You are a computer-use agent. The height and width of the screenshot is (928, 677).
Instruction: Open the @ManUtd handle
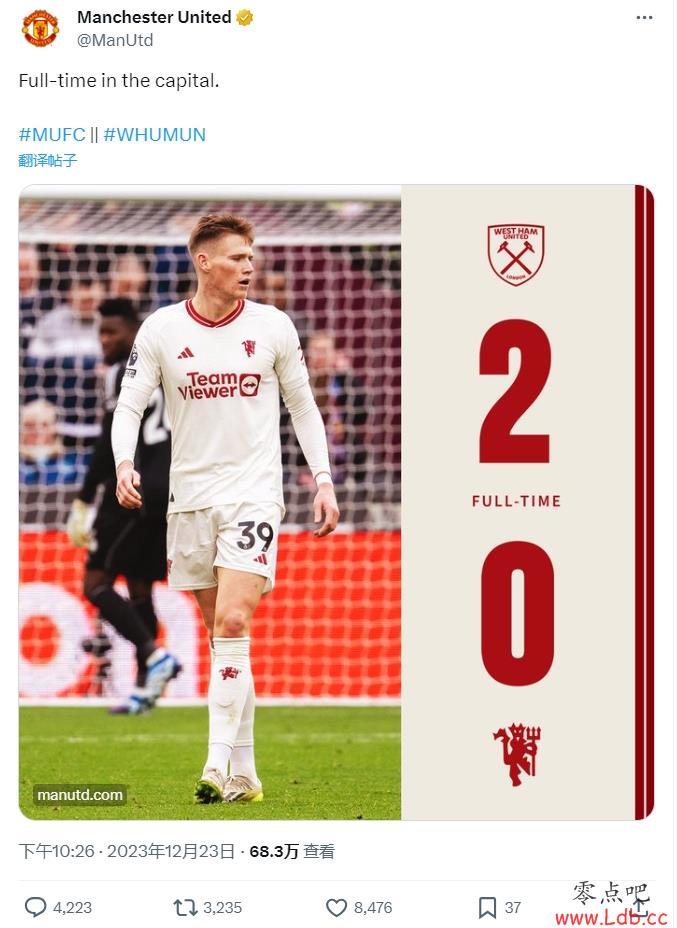click(x=115, y=40)
